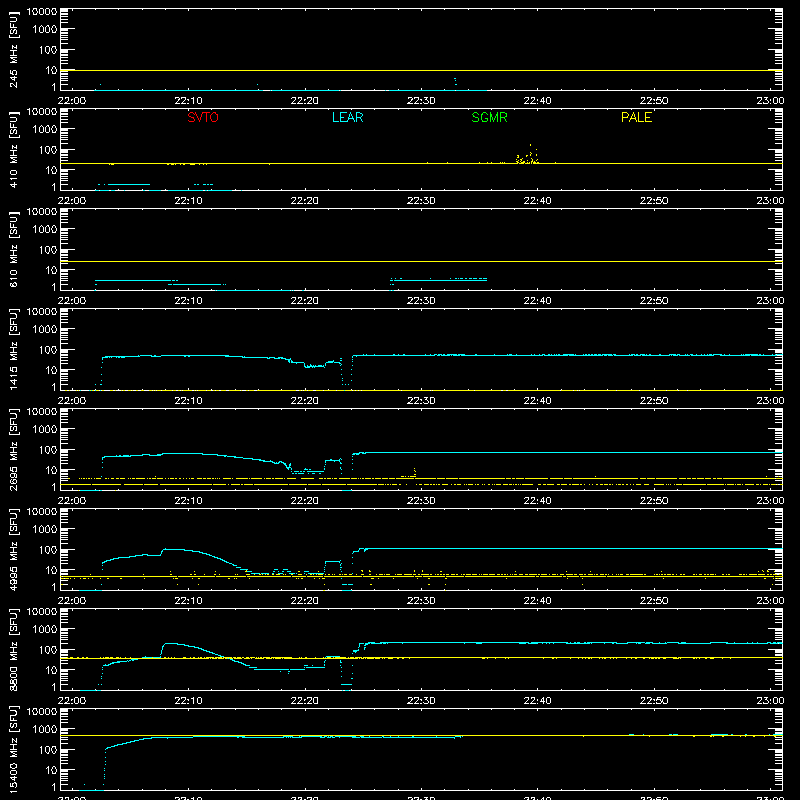Select the 4995 MHz [SFU] axis title
The image size is (800, 800).
(x=14, y=550)
